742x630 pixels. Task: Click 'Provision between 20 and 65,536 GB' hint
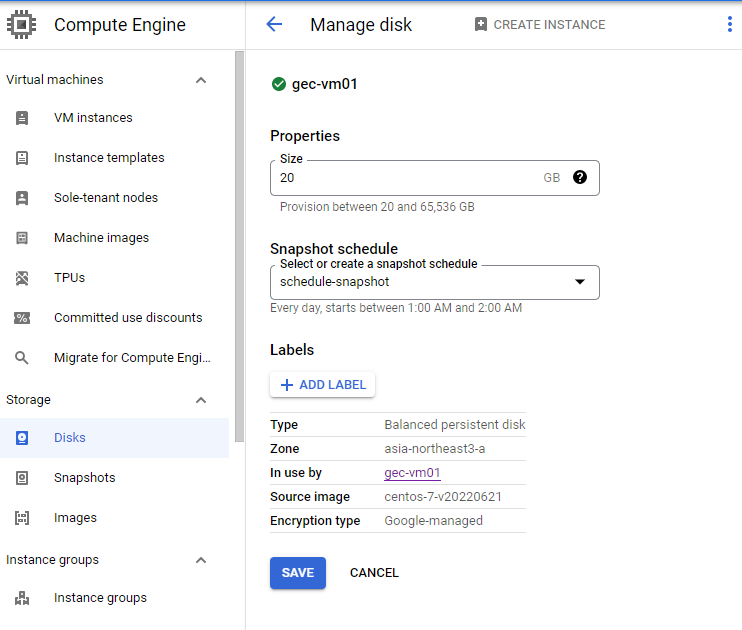click(x=377, y=207)
